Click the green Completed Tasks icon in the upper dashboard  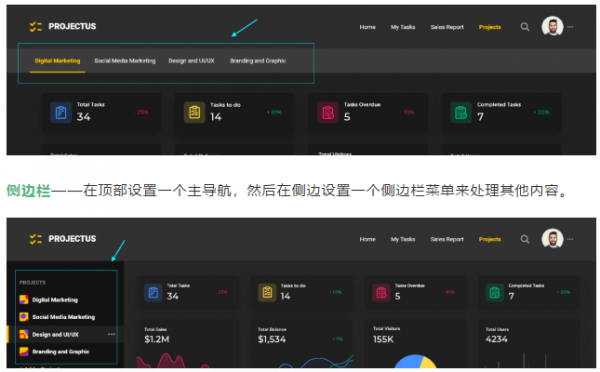tap(461, 113)
